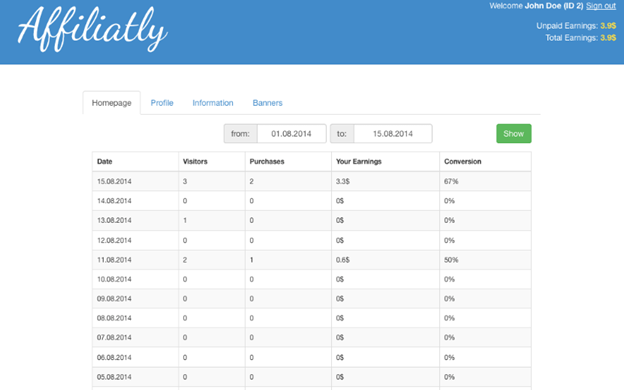Click earnings value in 12.08.2014 row
Screen dimensions: 624x390
(x=340, y=240)
